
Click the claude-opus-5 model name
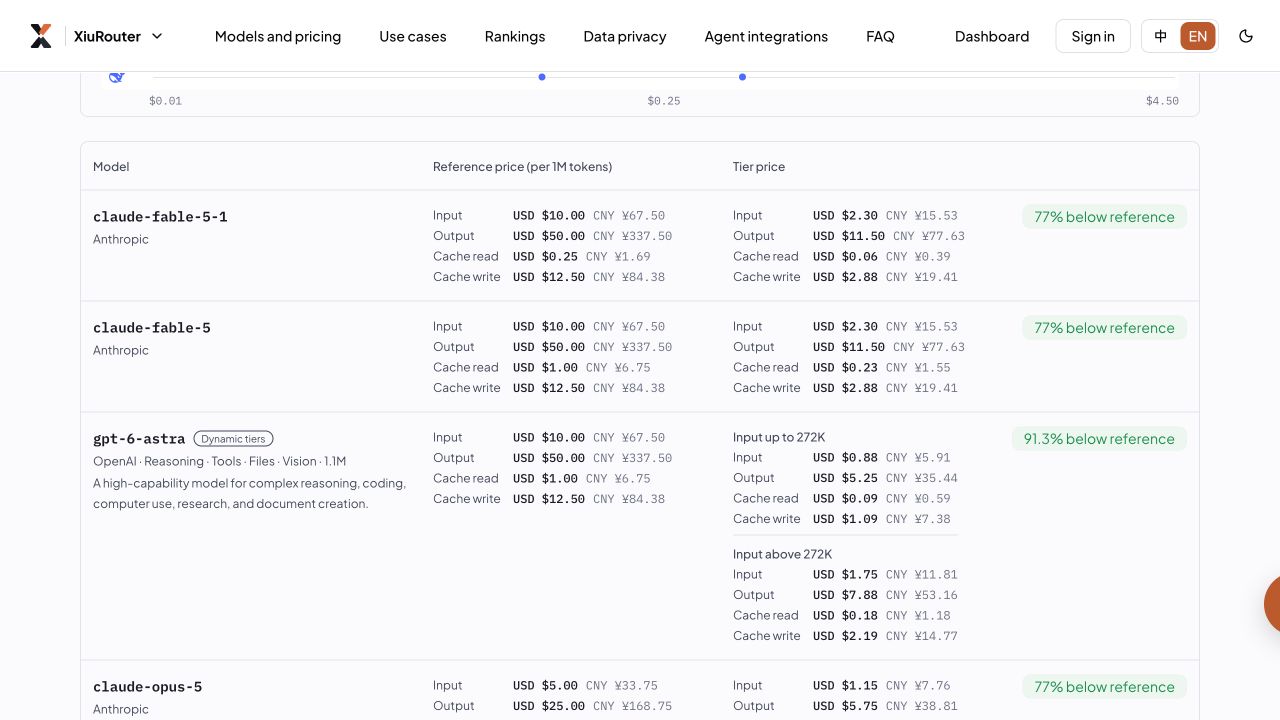(148, 687)
